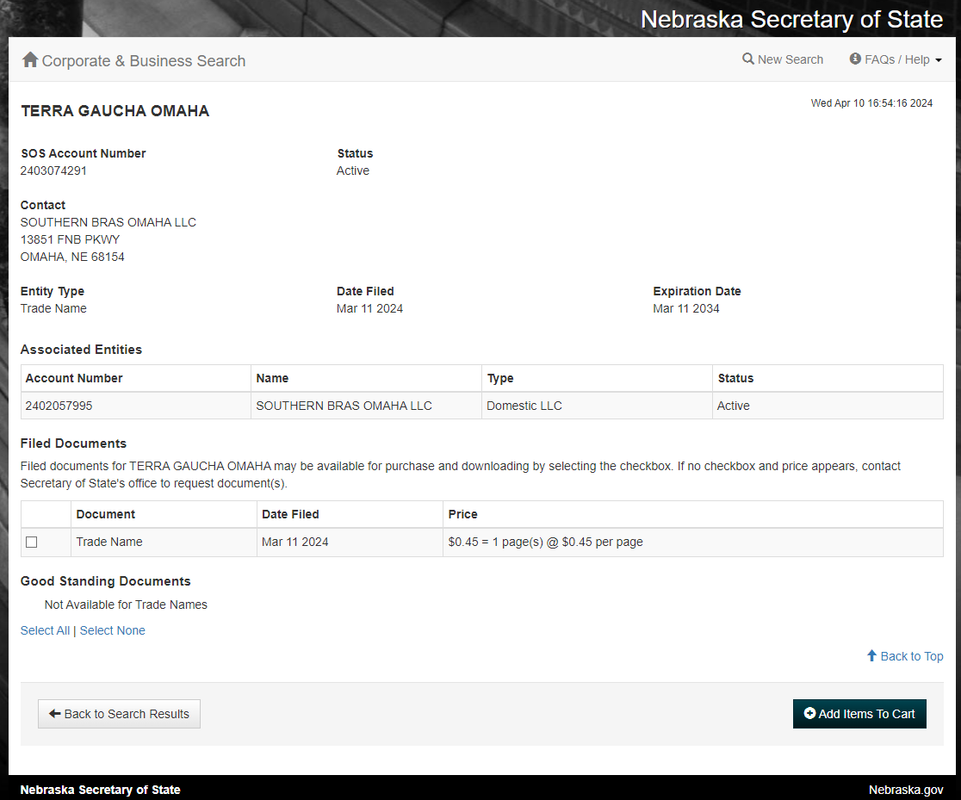Click OMAHA, NE 68154 contact line
961x800 pixels.
tap(72, 257)
